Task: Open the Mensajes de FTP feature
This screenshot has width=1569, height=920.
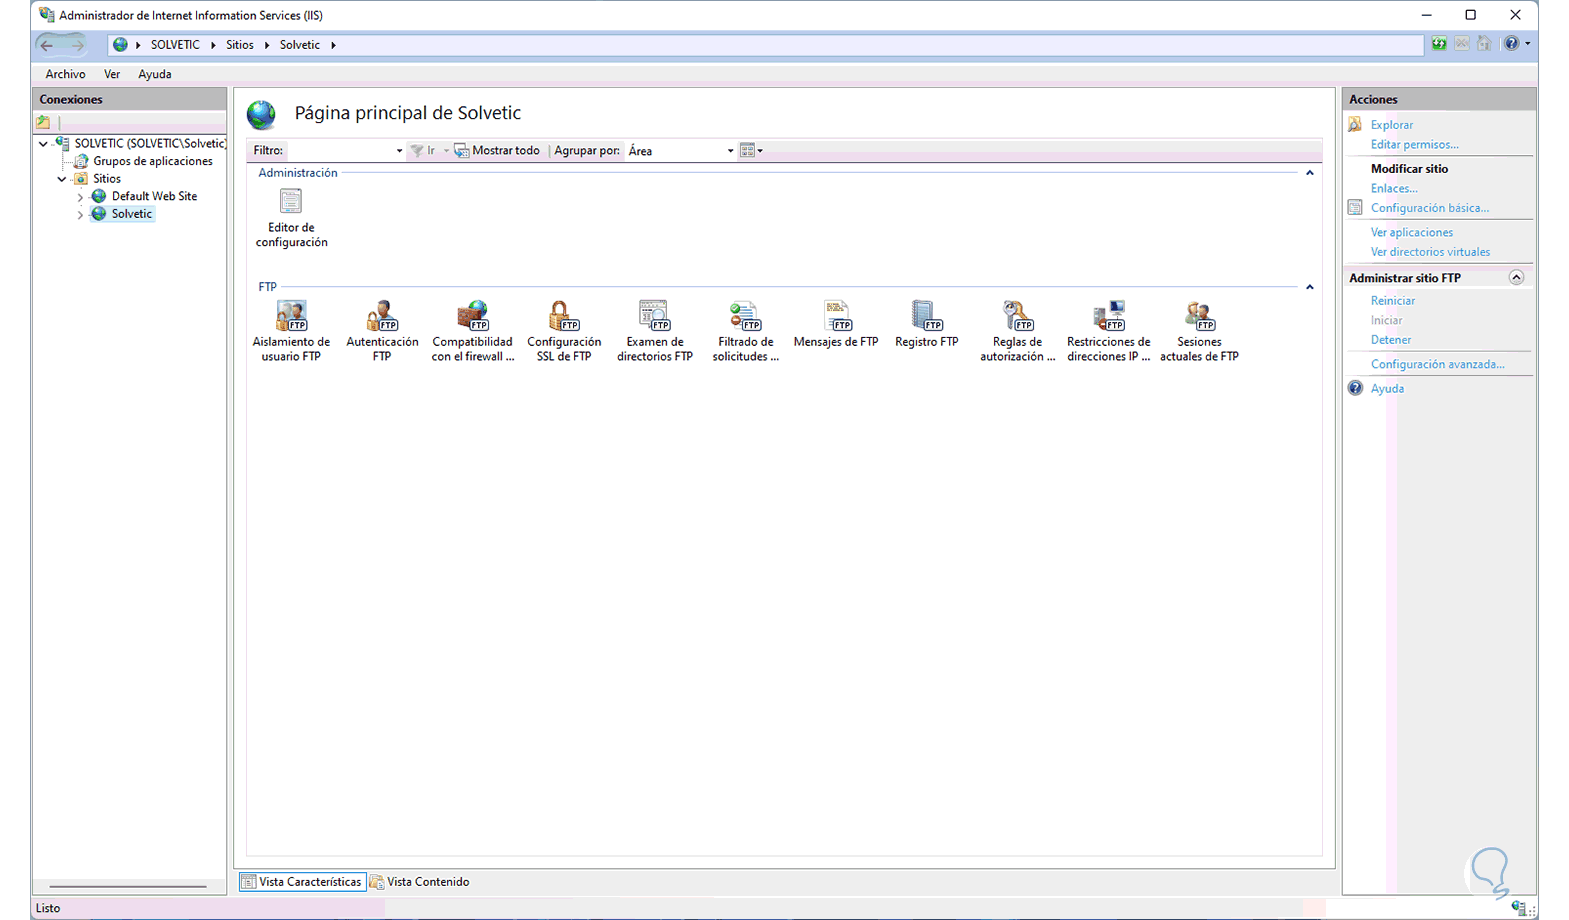Action: point(836,325)
